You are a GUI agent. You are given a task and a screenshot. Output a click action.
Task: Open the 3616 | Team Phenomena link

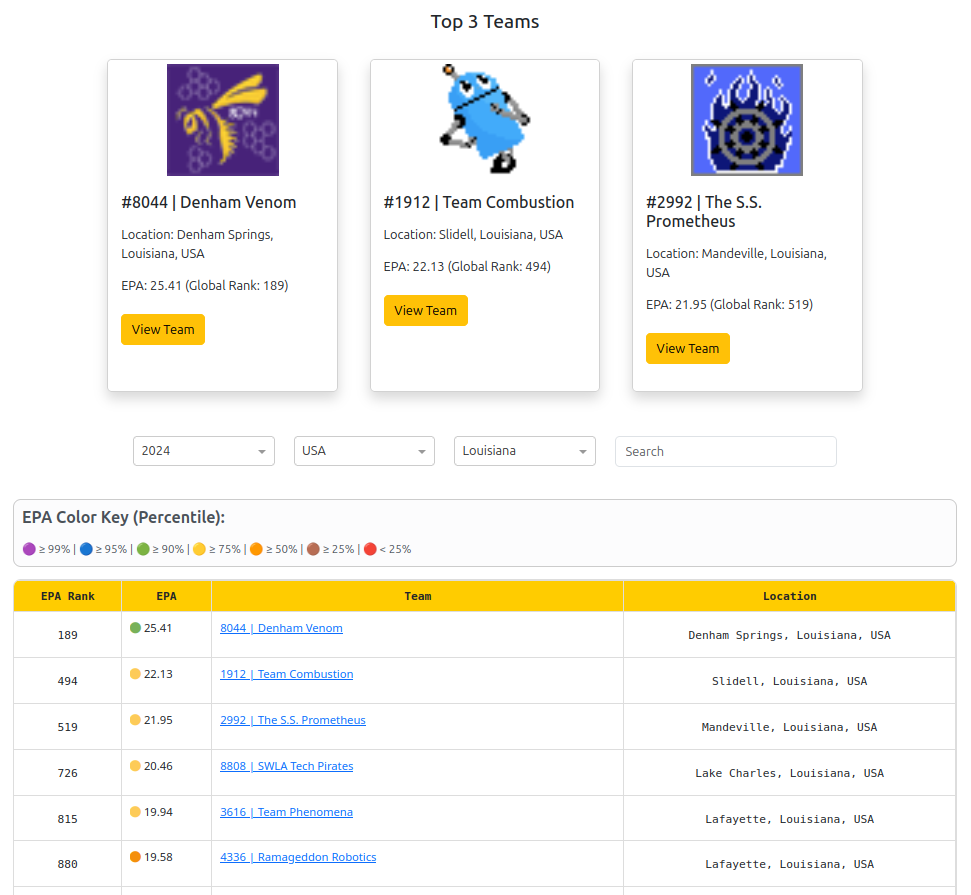(x=286, y=812)
